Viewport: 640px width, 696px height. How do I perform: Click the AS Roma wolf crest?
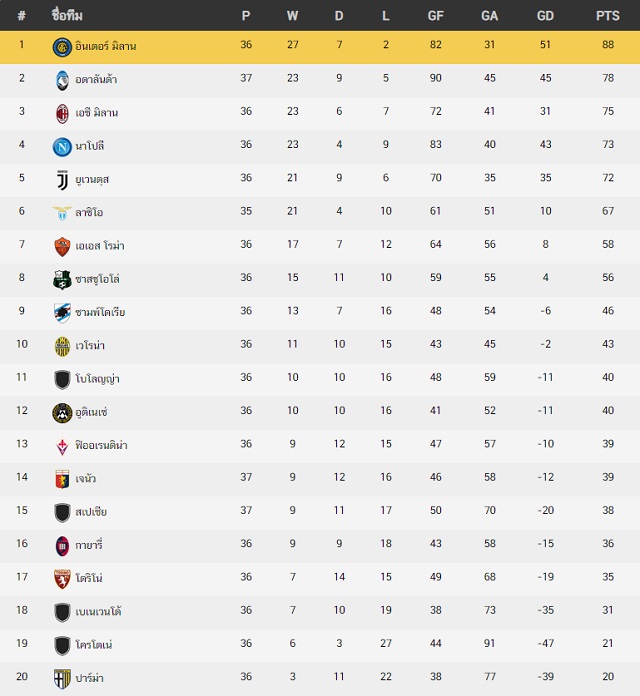62,247
